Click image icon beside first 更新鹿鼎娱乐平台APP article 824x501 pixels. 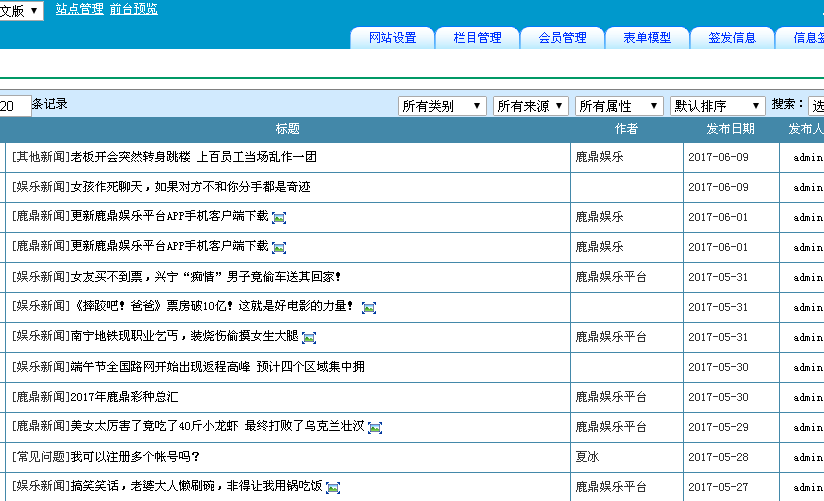(279, 218)
